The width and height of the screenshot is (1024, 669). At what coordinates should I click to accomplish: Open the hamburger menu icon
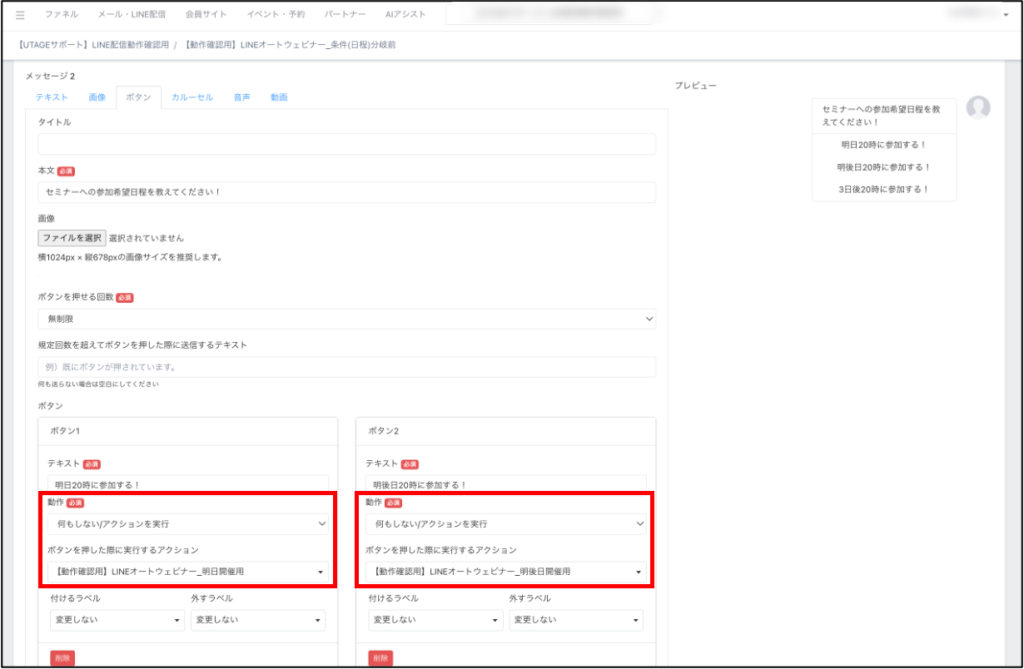20,15
